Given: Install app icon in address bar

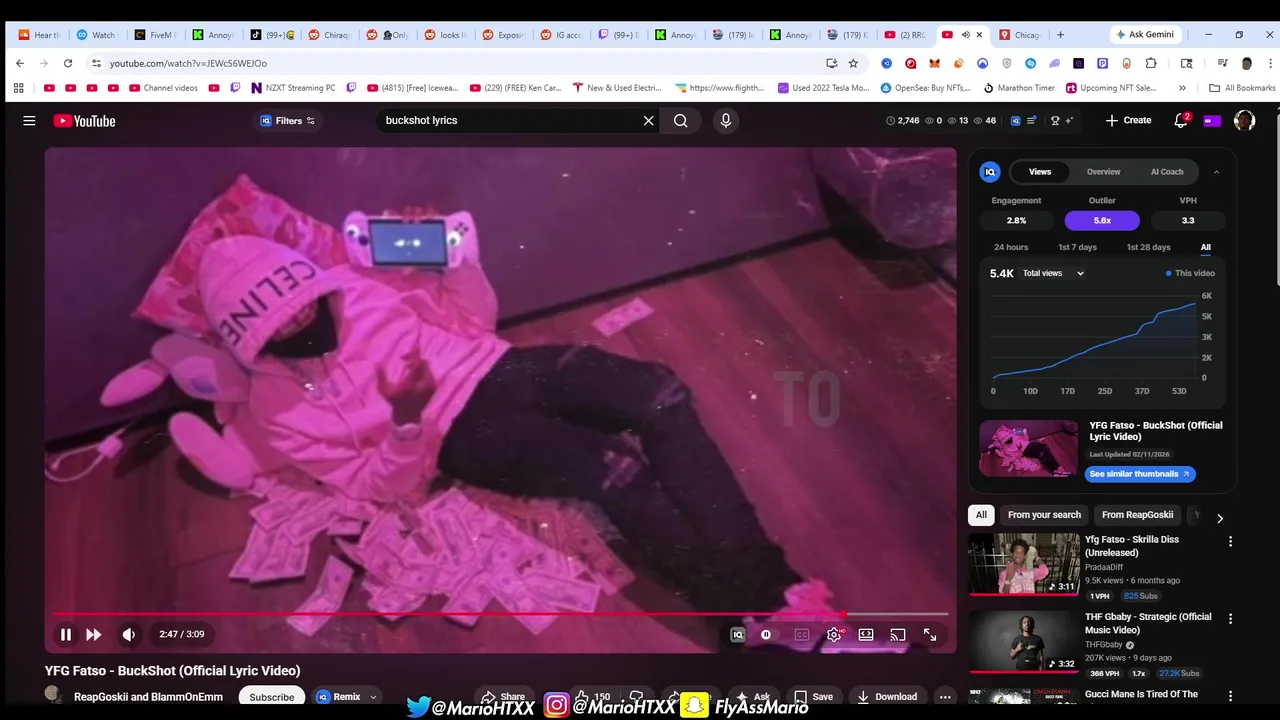Looking at the screenshot, I should click(x=831, y=63).
